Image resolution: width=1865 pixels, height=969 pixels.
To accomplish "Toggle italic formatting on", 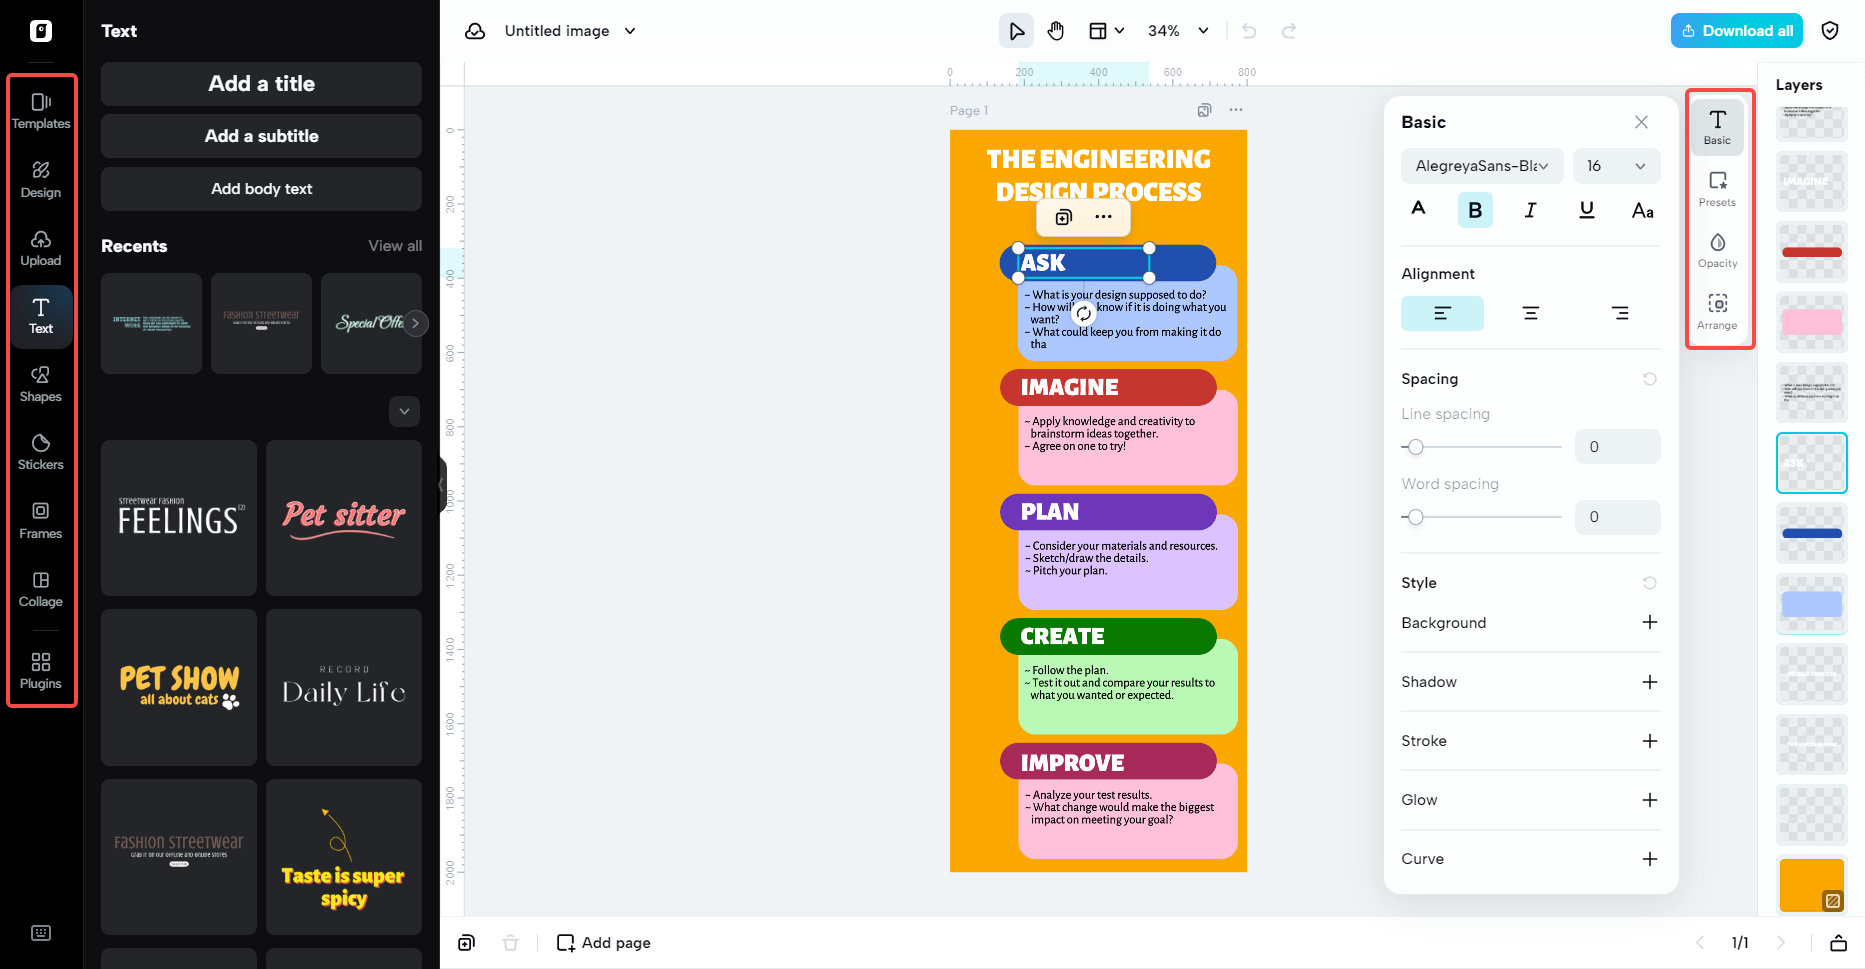I will point(1530,210).
